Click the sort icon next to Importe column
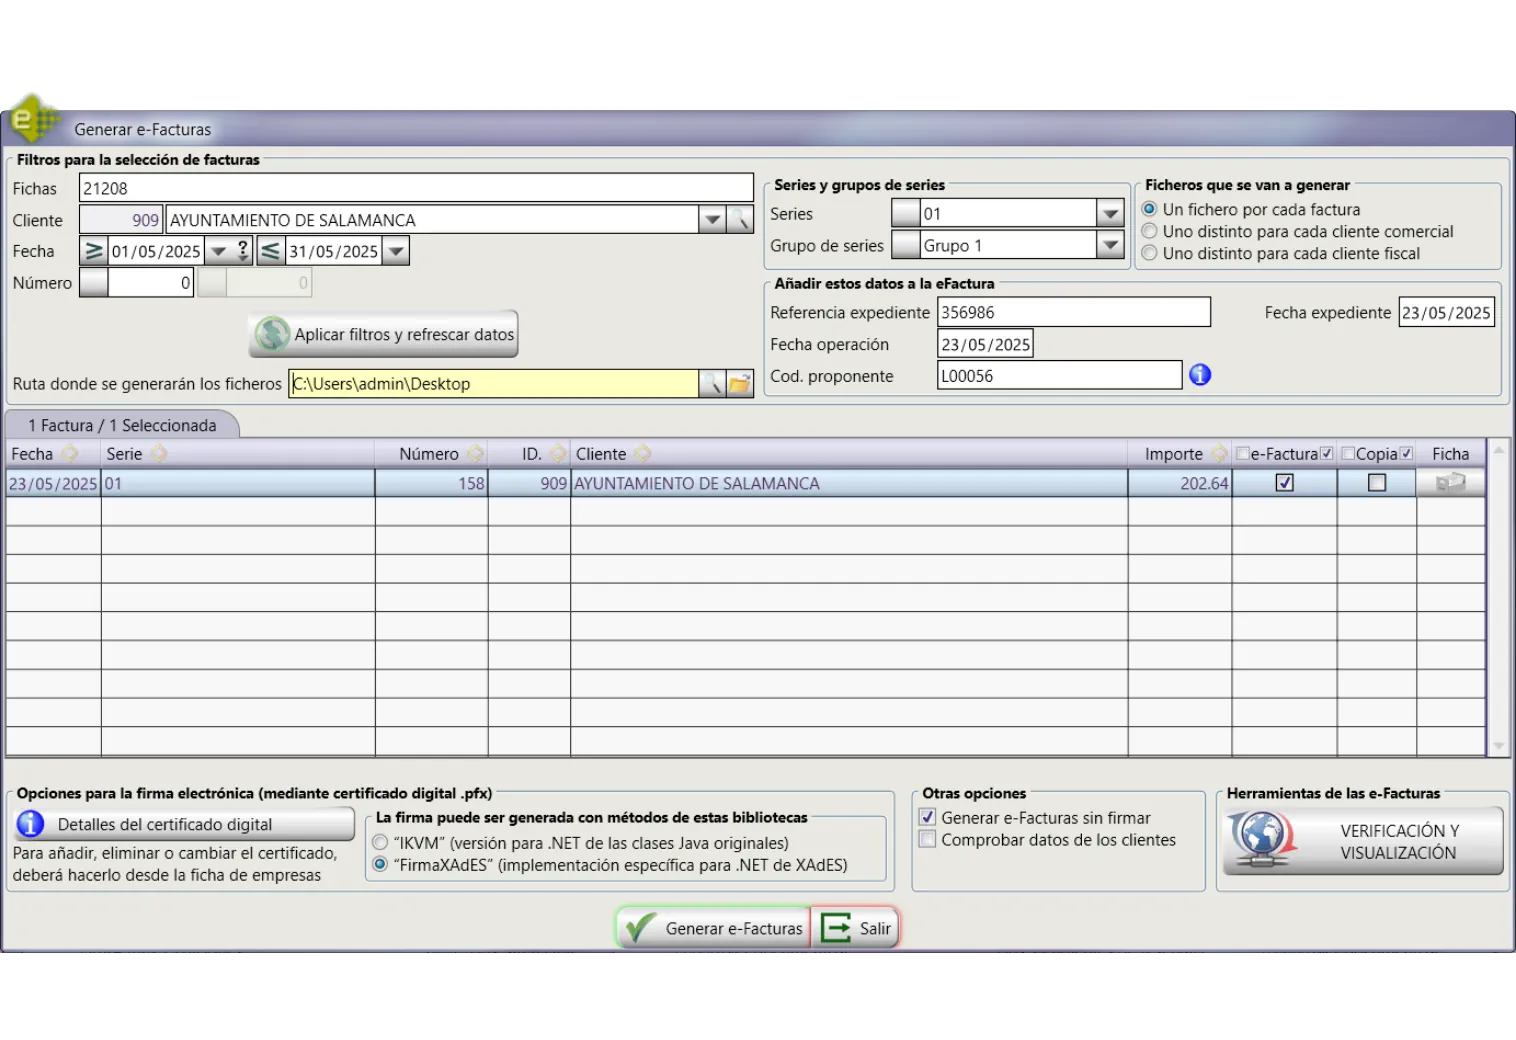The height and width of the screenshot is (1040, 1516). (1218, 454)
